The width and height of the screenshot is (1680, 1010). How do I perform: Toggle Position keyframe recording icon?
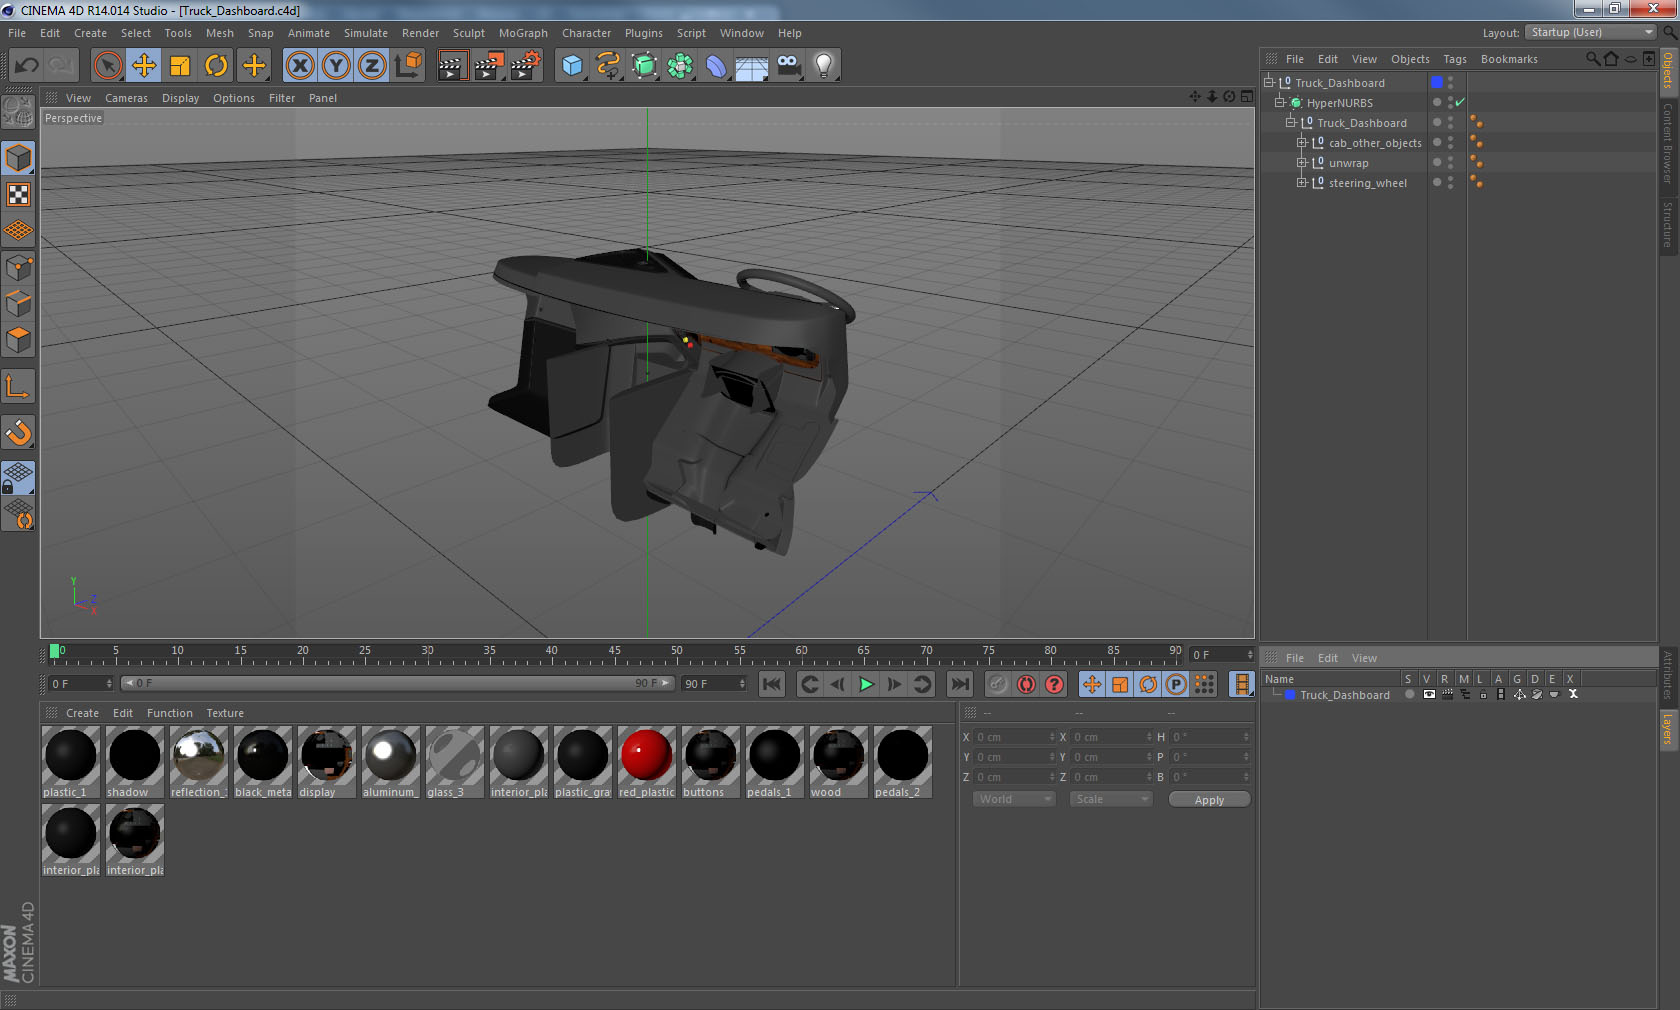click(x=1092, y=684)
